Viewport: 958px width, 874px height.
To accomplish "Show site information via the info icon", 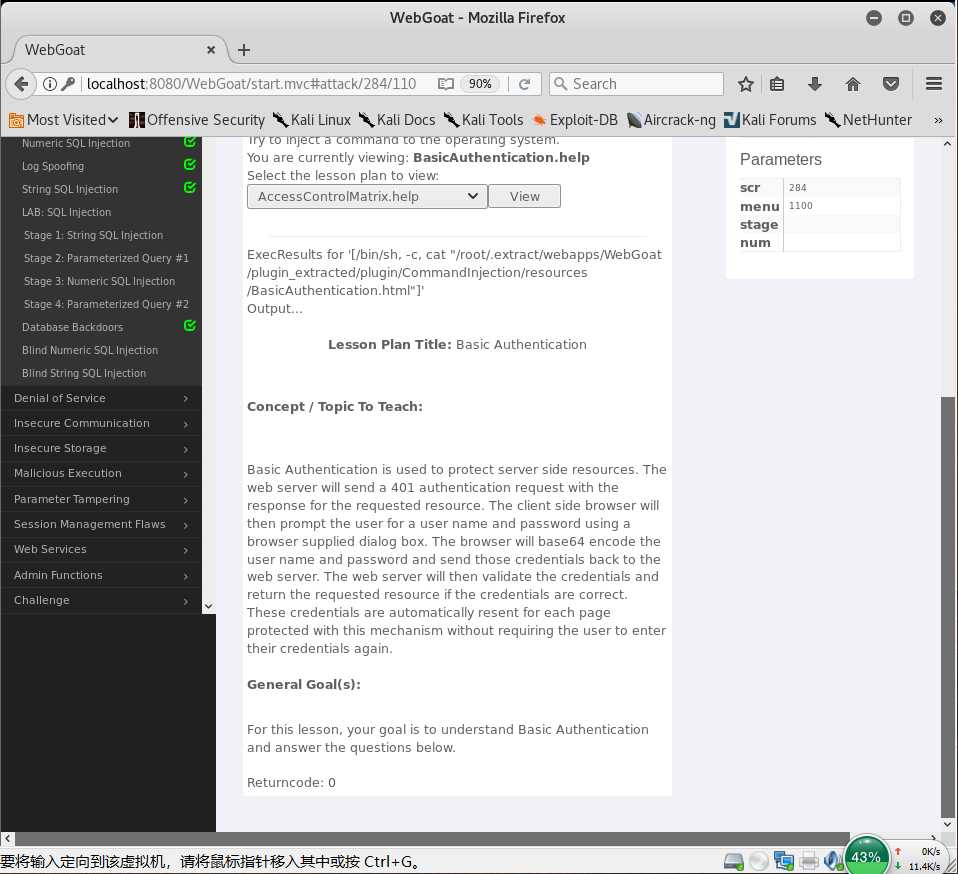I will point(50,84).
